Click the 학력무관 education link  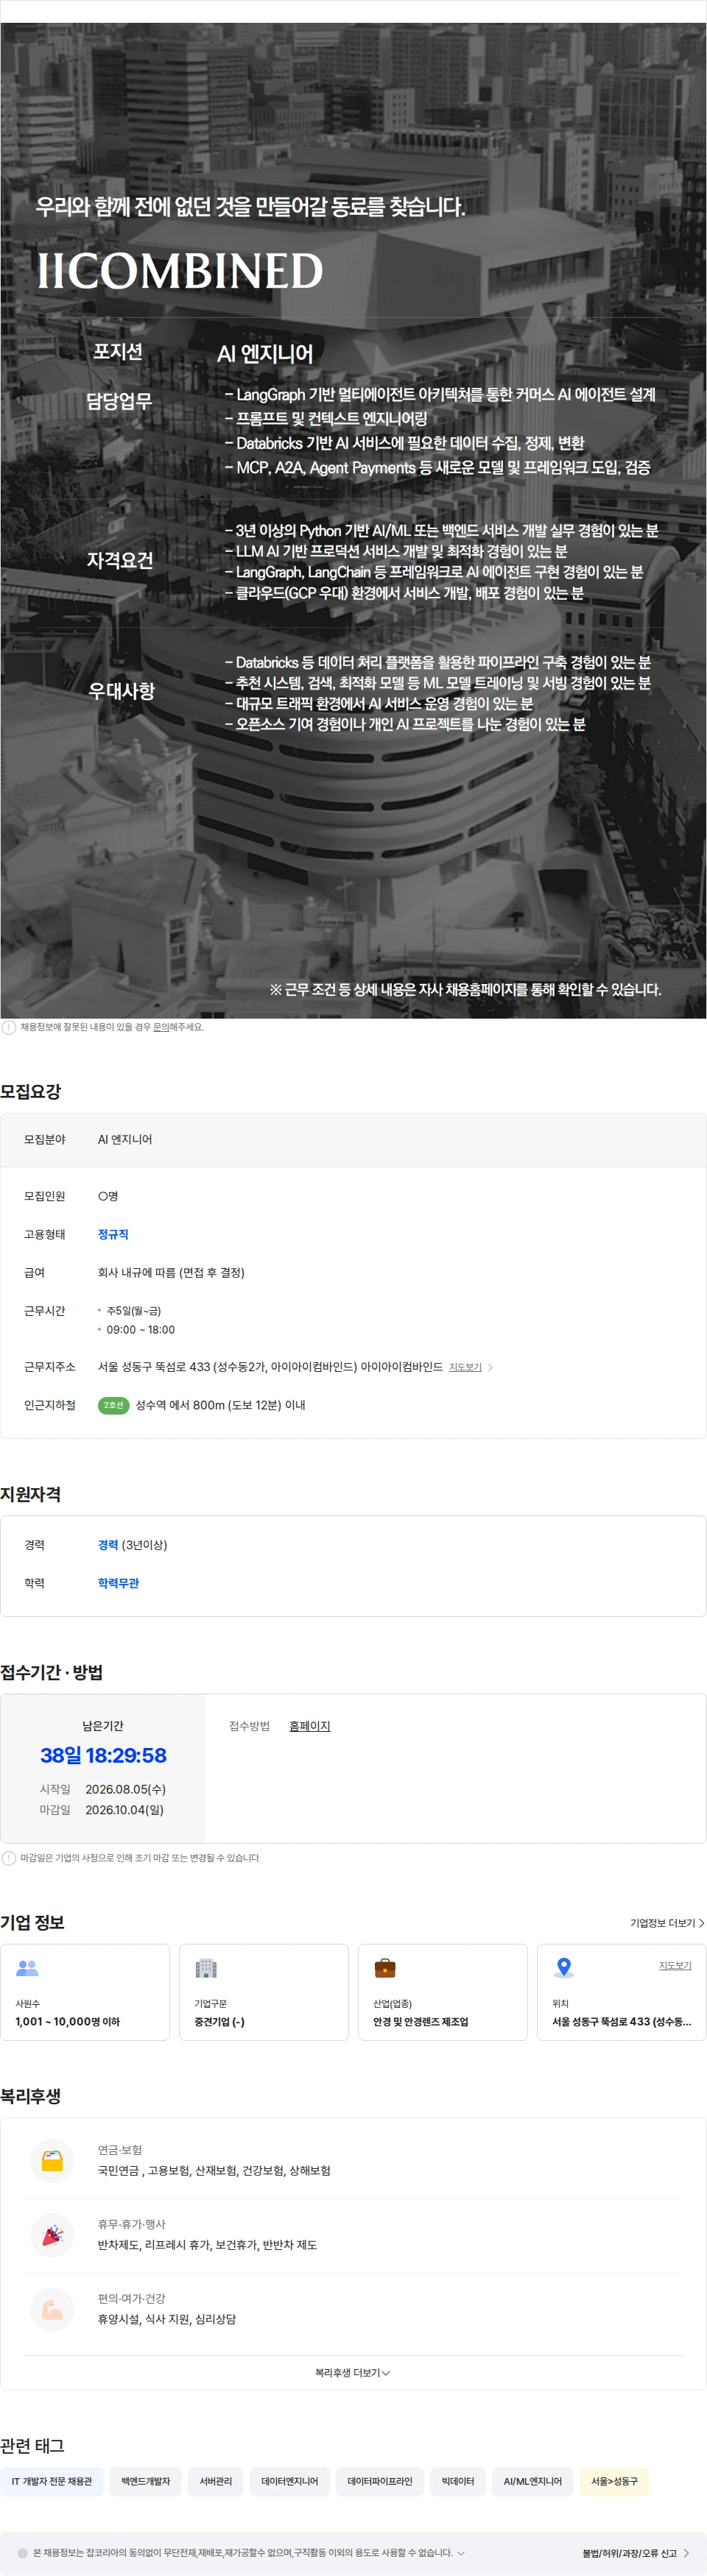click(x=118, y=1583)
